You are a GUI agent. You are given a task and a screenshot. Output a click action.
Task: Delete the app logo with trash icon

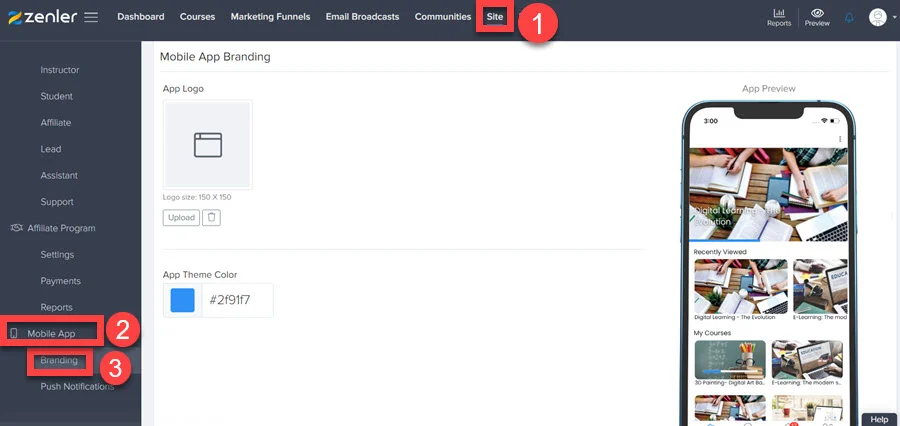point(211,217)
